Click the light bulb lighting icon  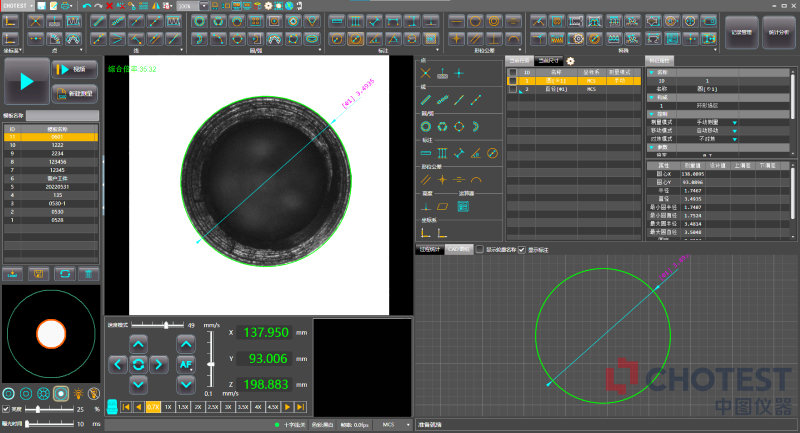[x=78, y=393]
